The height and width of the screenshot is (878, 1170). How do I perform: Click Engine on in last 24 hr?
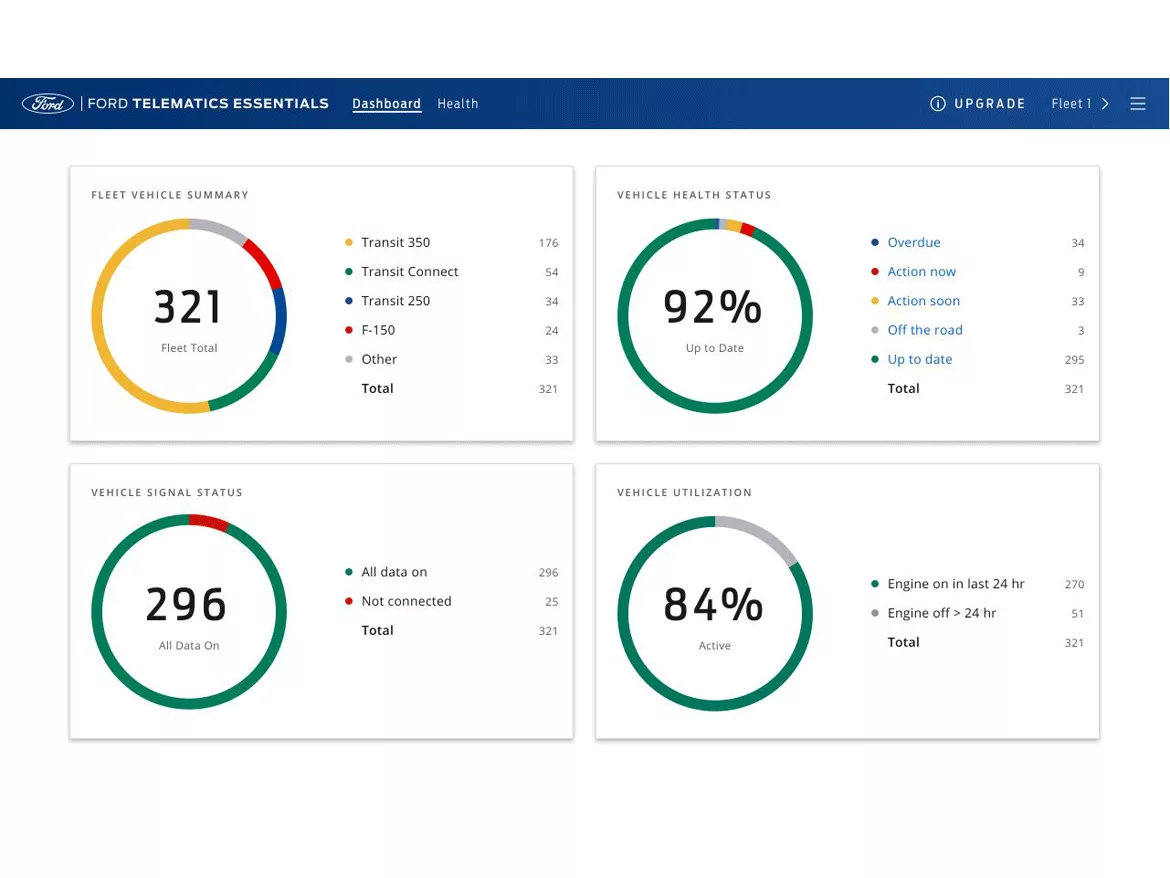tap(956, 584)
